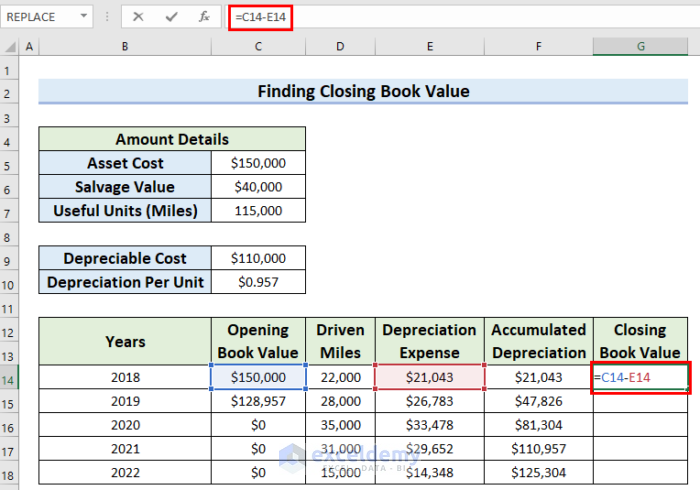This screenshot has height=490, width=700.
Task: Select column C header
Action: (258, 47)
